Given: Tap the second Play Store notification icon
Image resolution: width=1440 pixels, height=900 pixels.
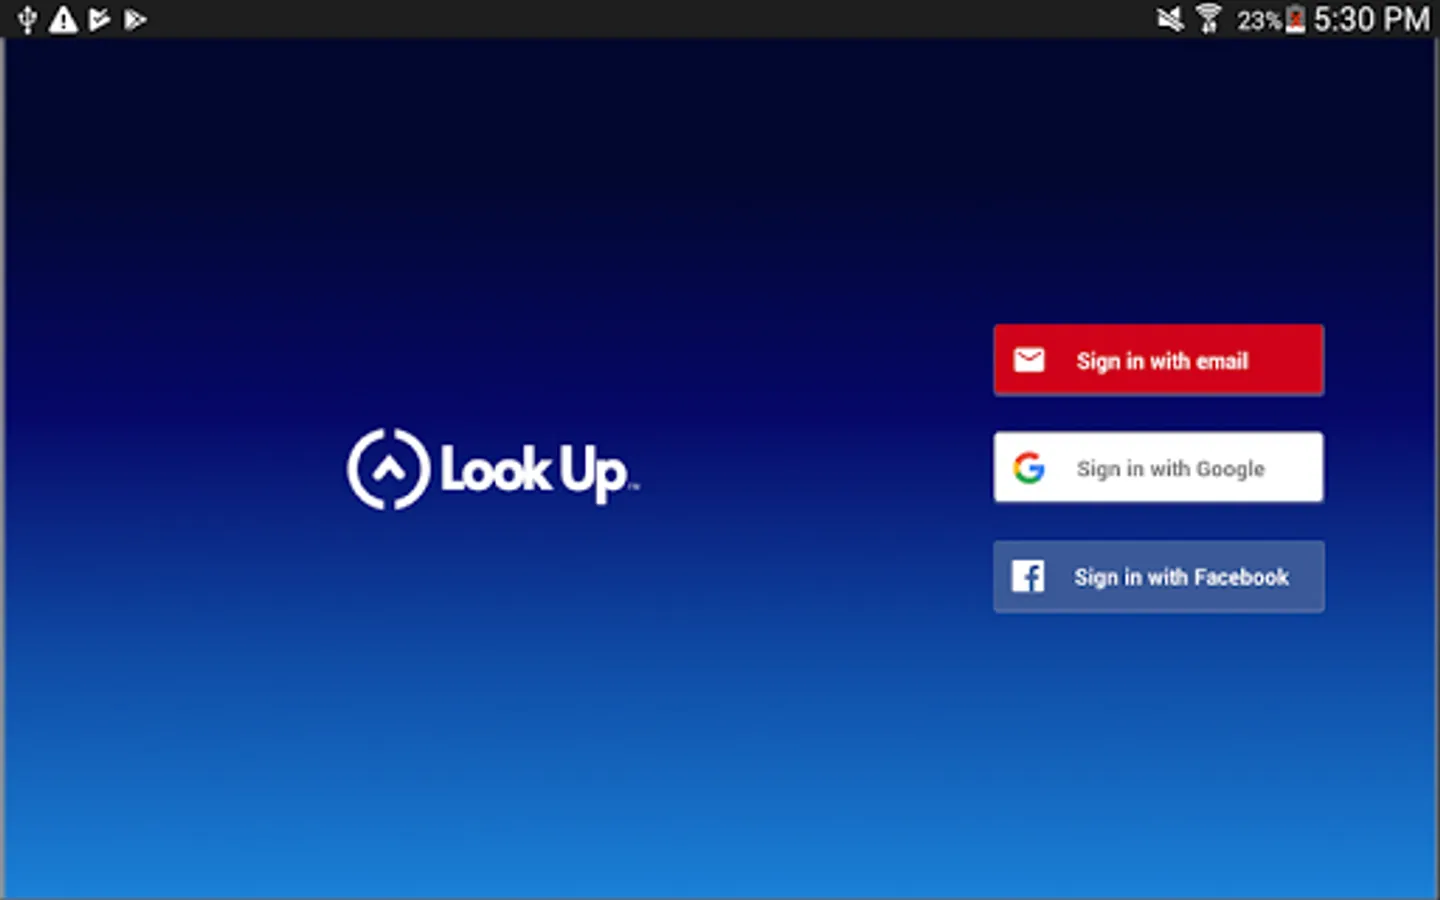Looking at the screenshot, I should pyautogui.click(x=135, y=19).
